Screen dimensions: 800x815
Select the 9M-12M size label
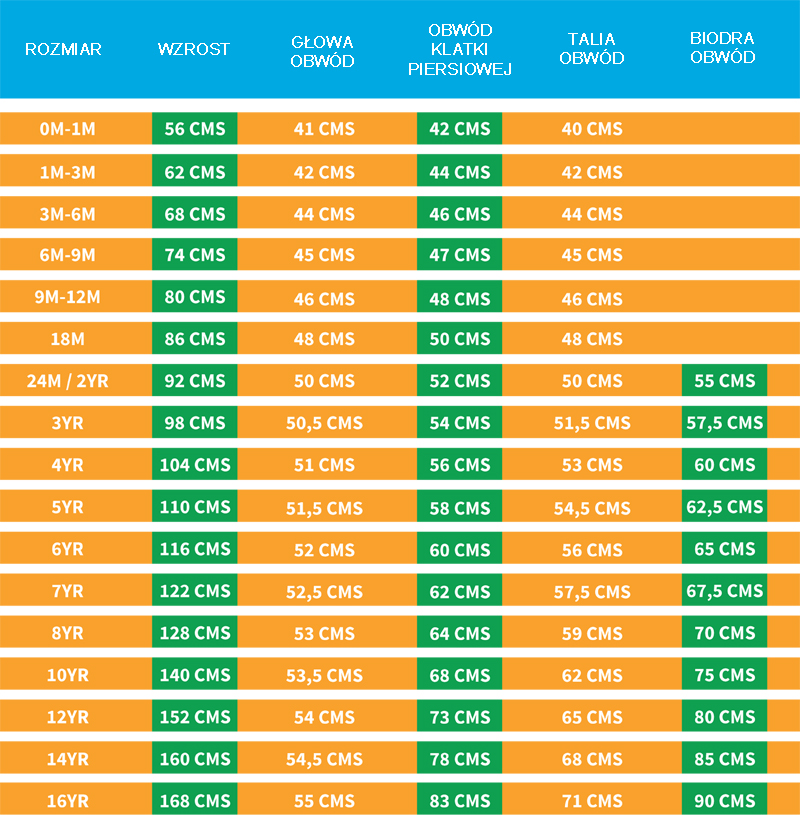pos(68,297)
